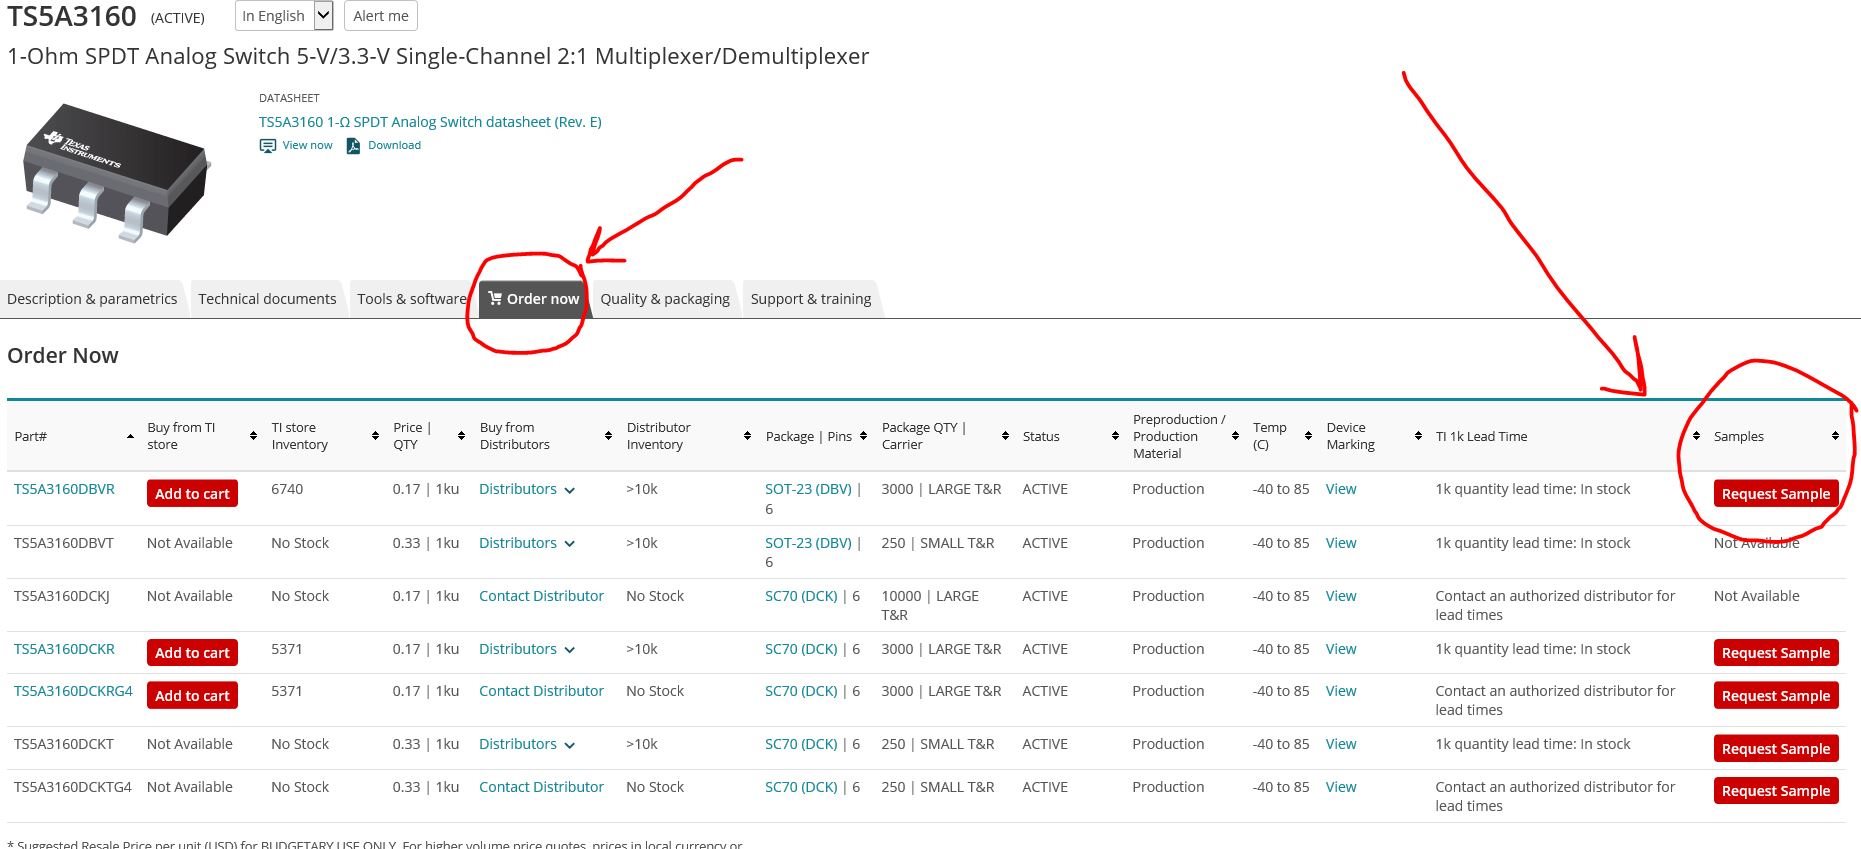
Task: Switch to Quality & packaging tab
Action: (665, 299)
